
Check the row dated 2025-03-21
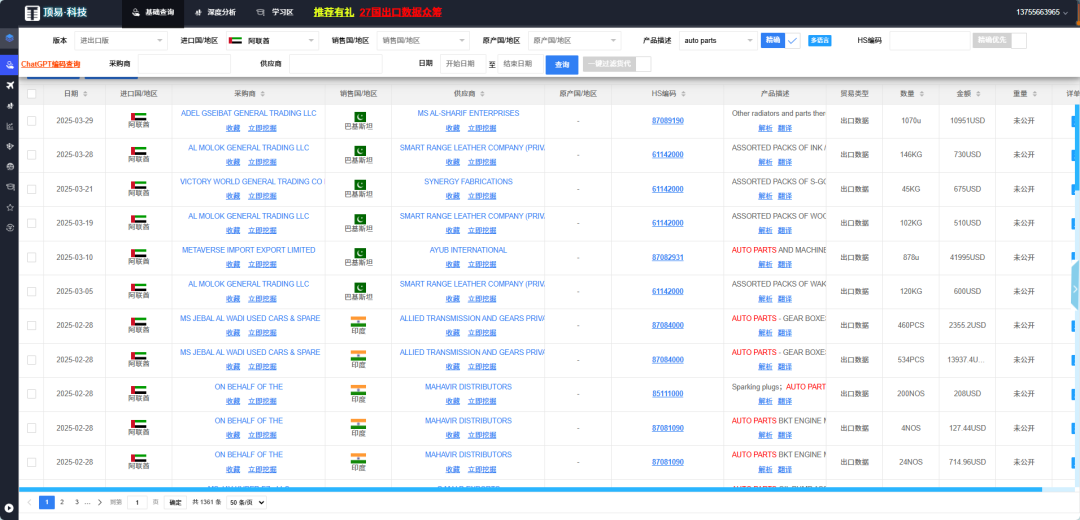tap(32, 189)
